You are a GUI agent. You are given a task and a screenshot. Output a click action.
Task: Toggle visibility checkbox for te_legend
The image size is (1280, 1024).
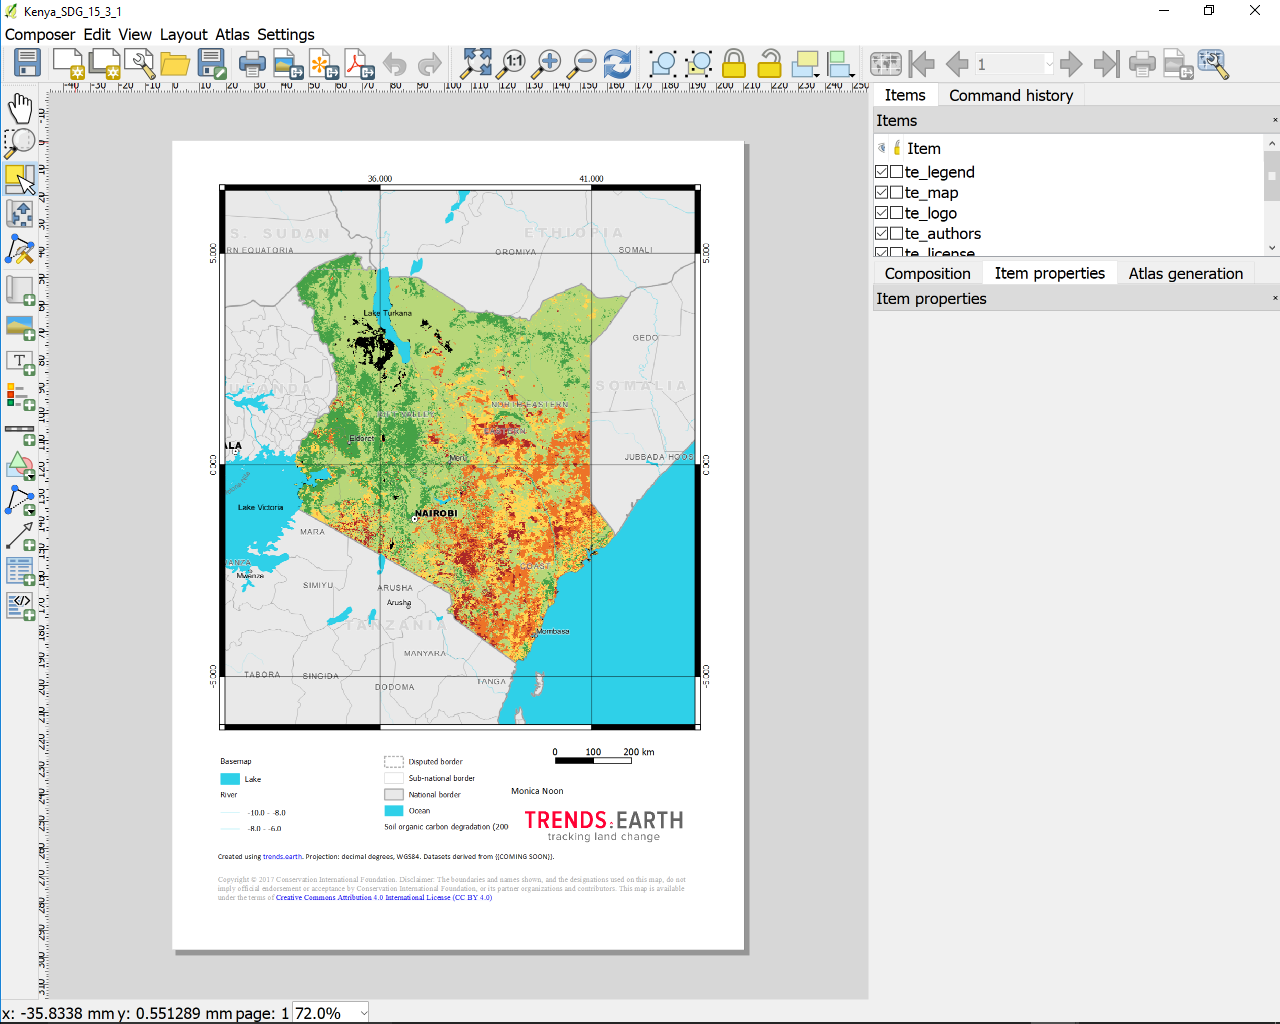882,172
